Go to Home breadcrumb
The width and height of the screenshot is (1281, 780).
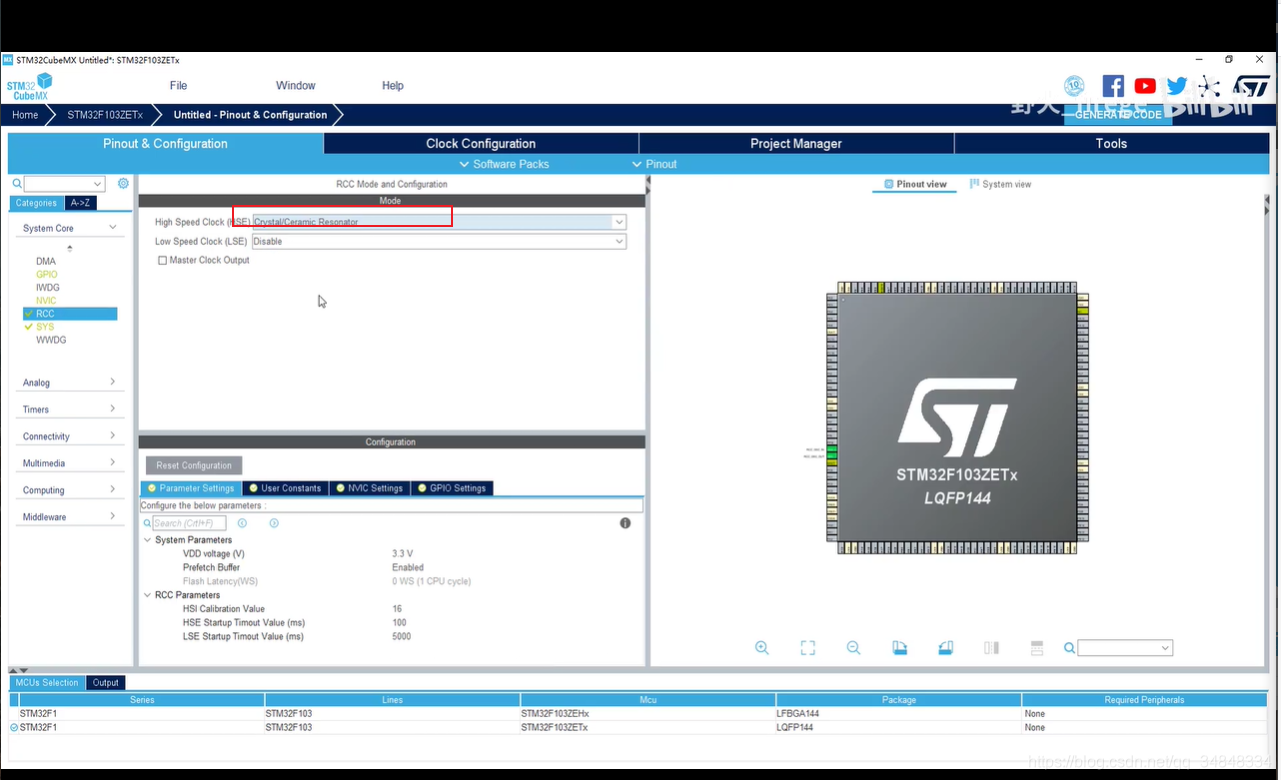[x=25, y=115]
